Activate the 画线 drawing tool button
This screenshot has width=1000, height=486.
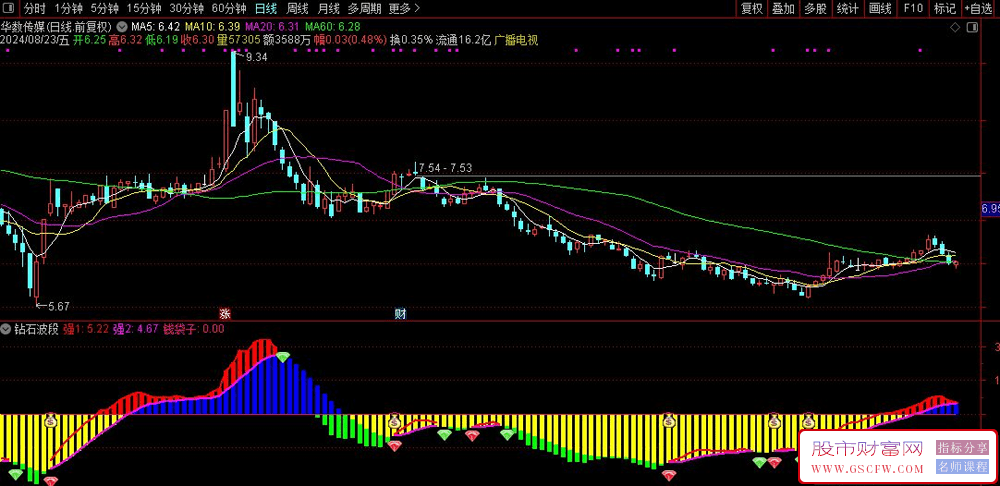[x=880, y=9]
